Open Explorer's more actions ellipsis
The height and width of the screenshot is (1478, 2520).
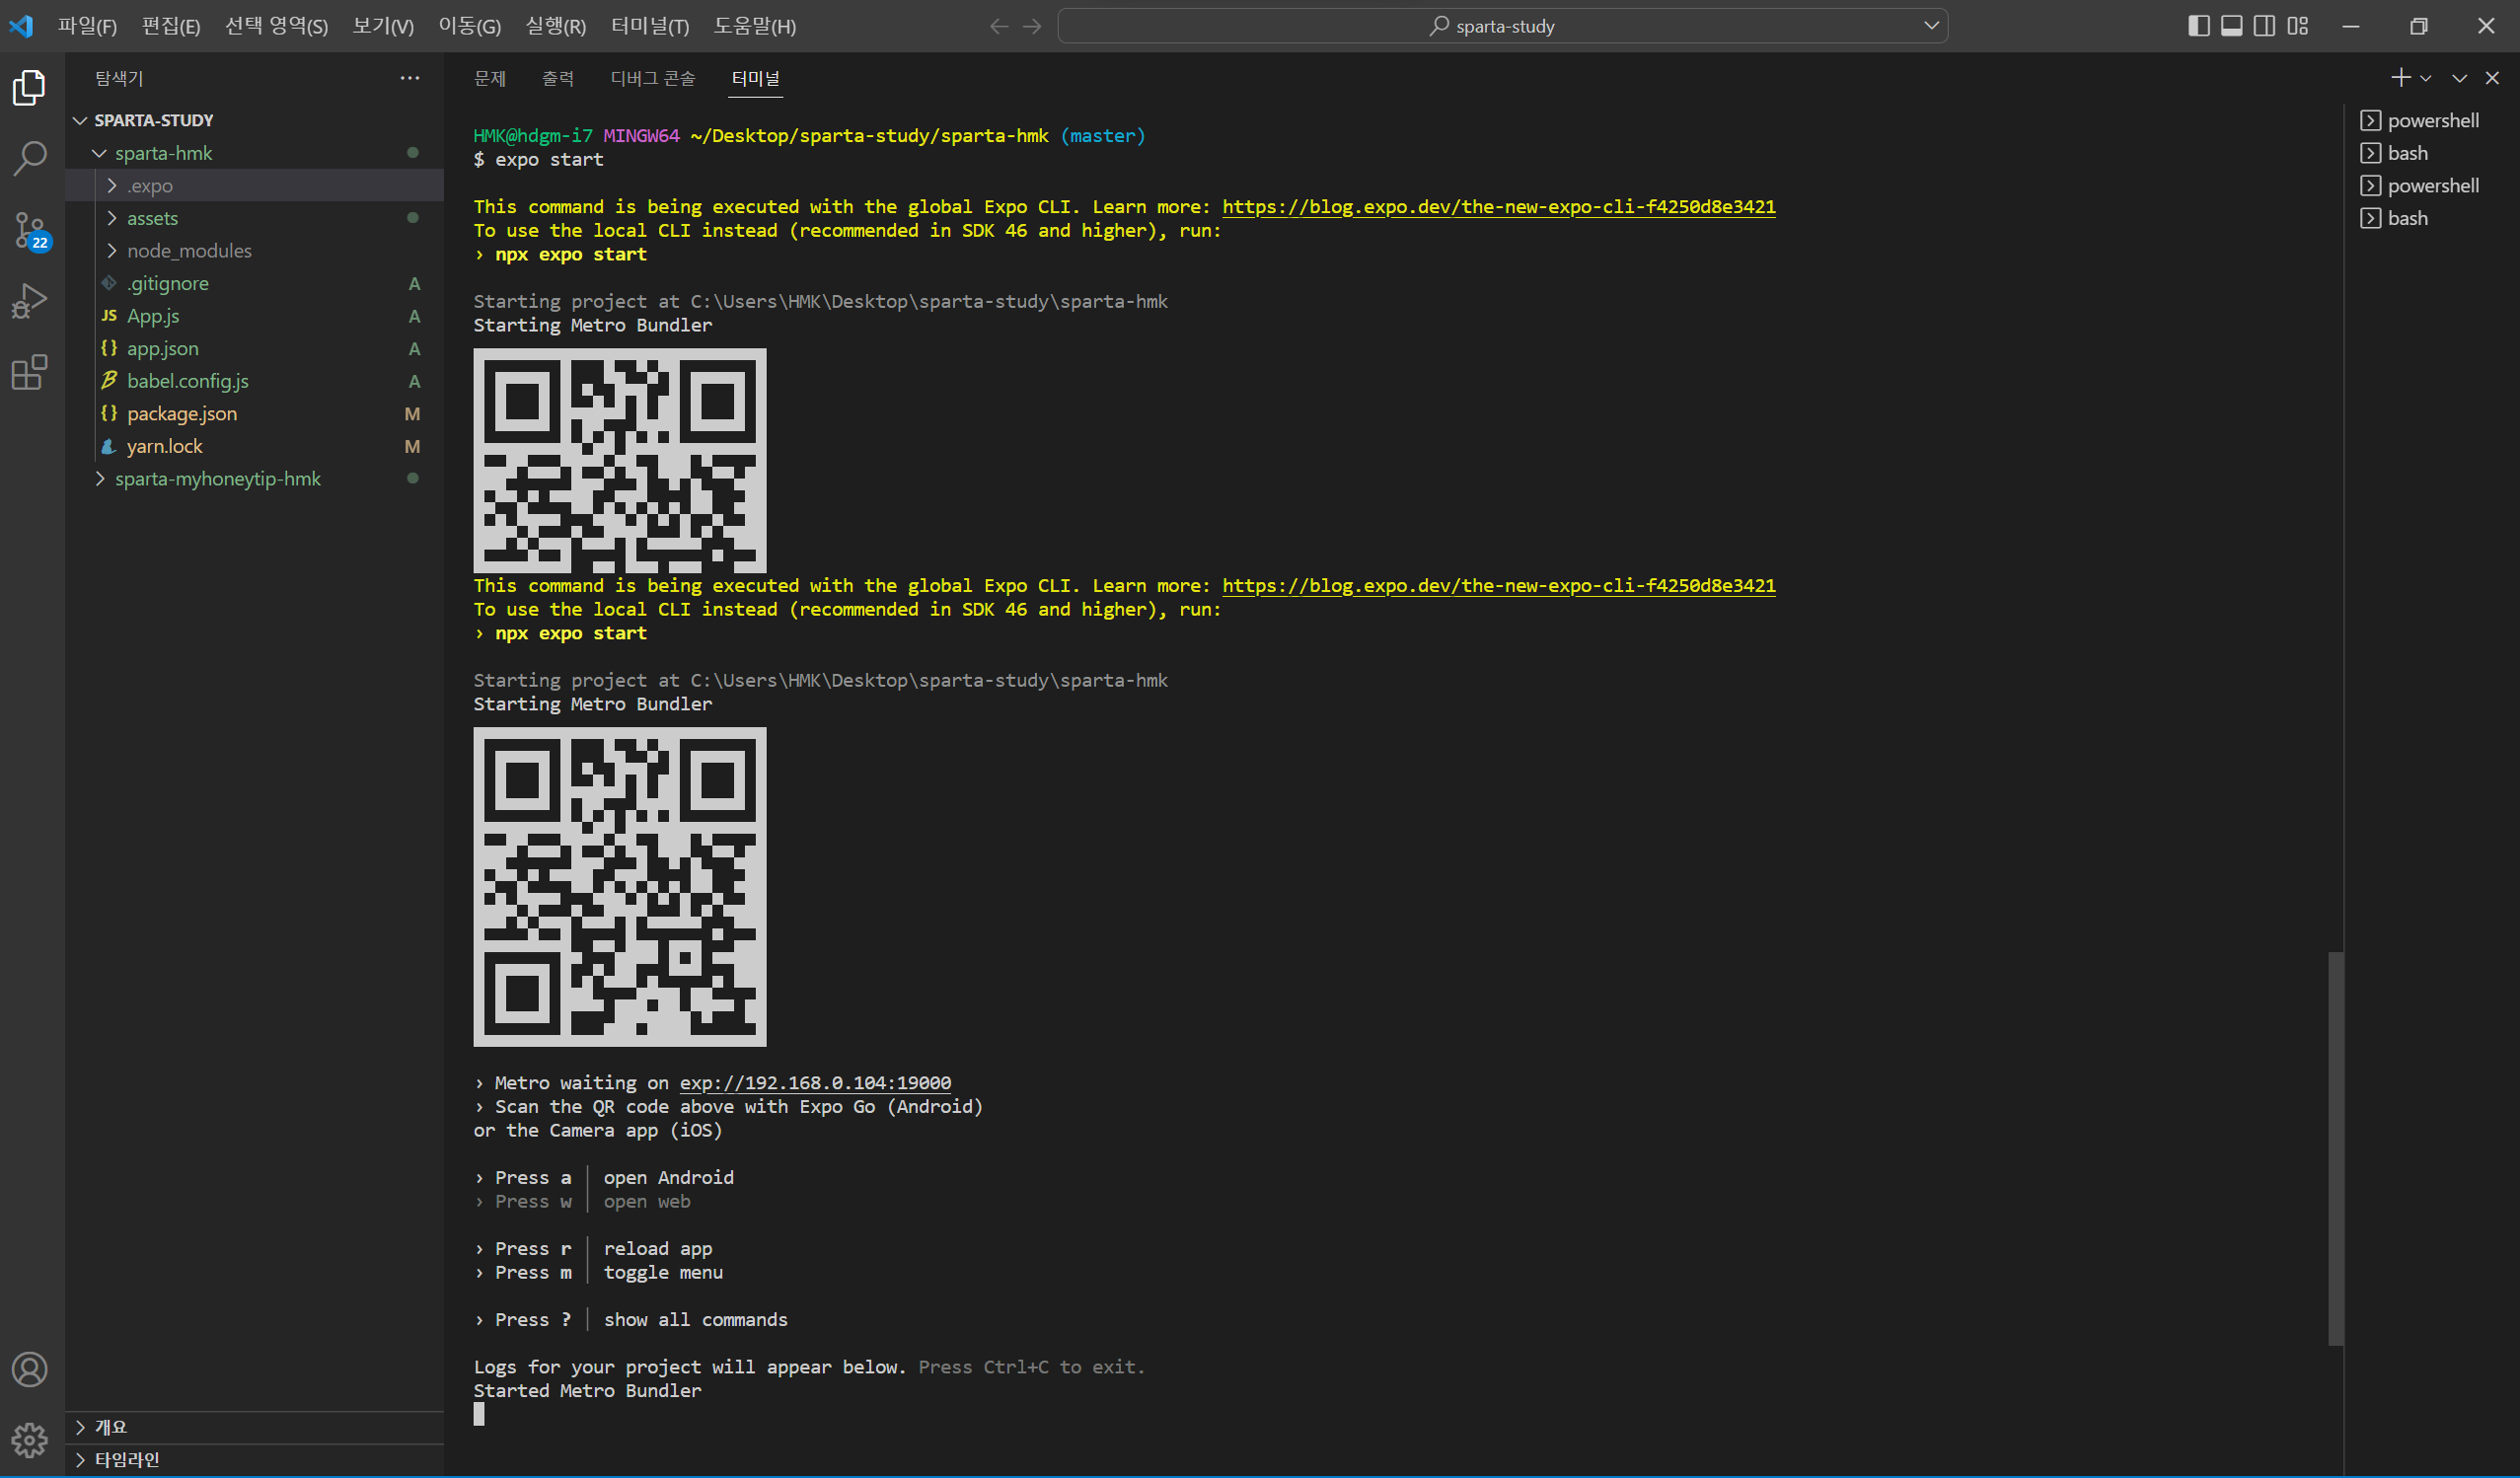[x=410, y=78]
